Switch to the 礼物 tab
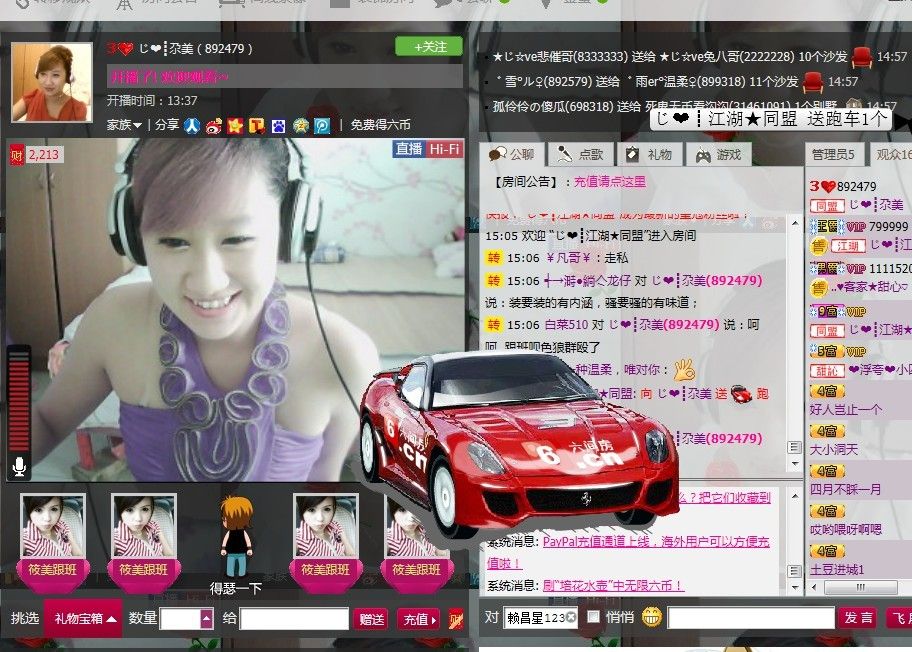 click(648, 155)
